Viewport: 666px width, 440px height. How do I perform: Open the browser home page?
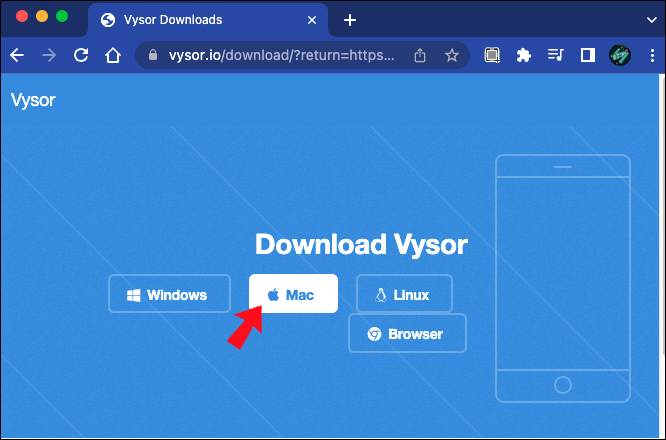[113, 55]
